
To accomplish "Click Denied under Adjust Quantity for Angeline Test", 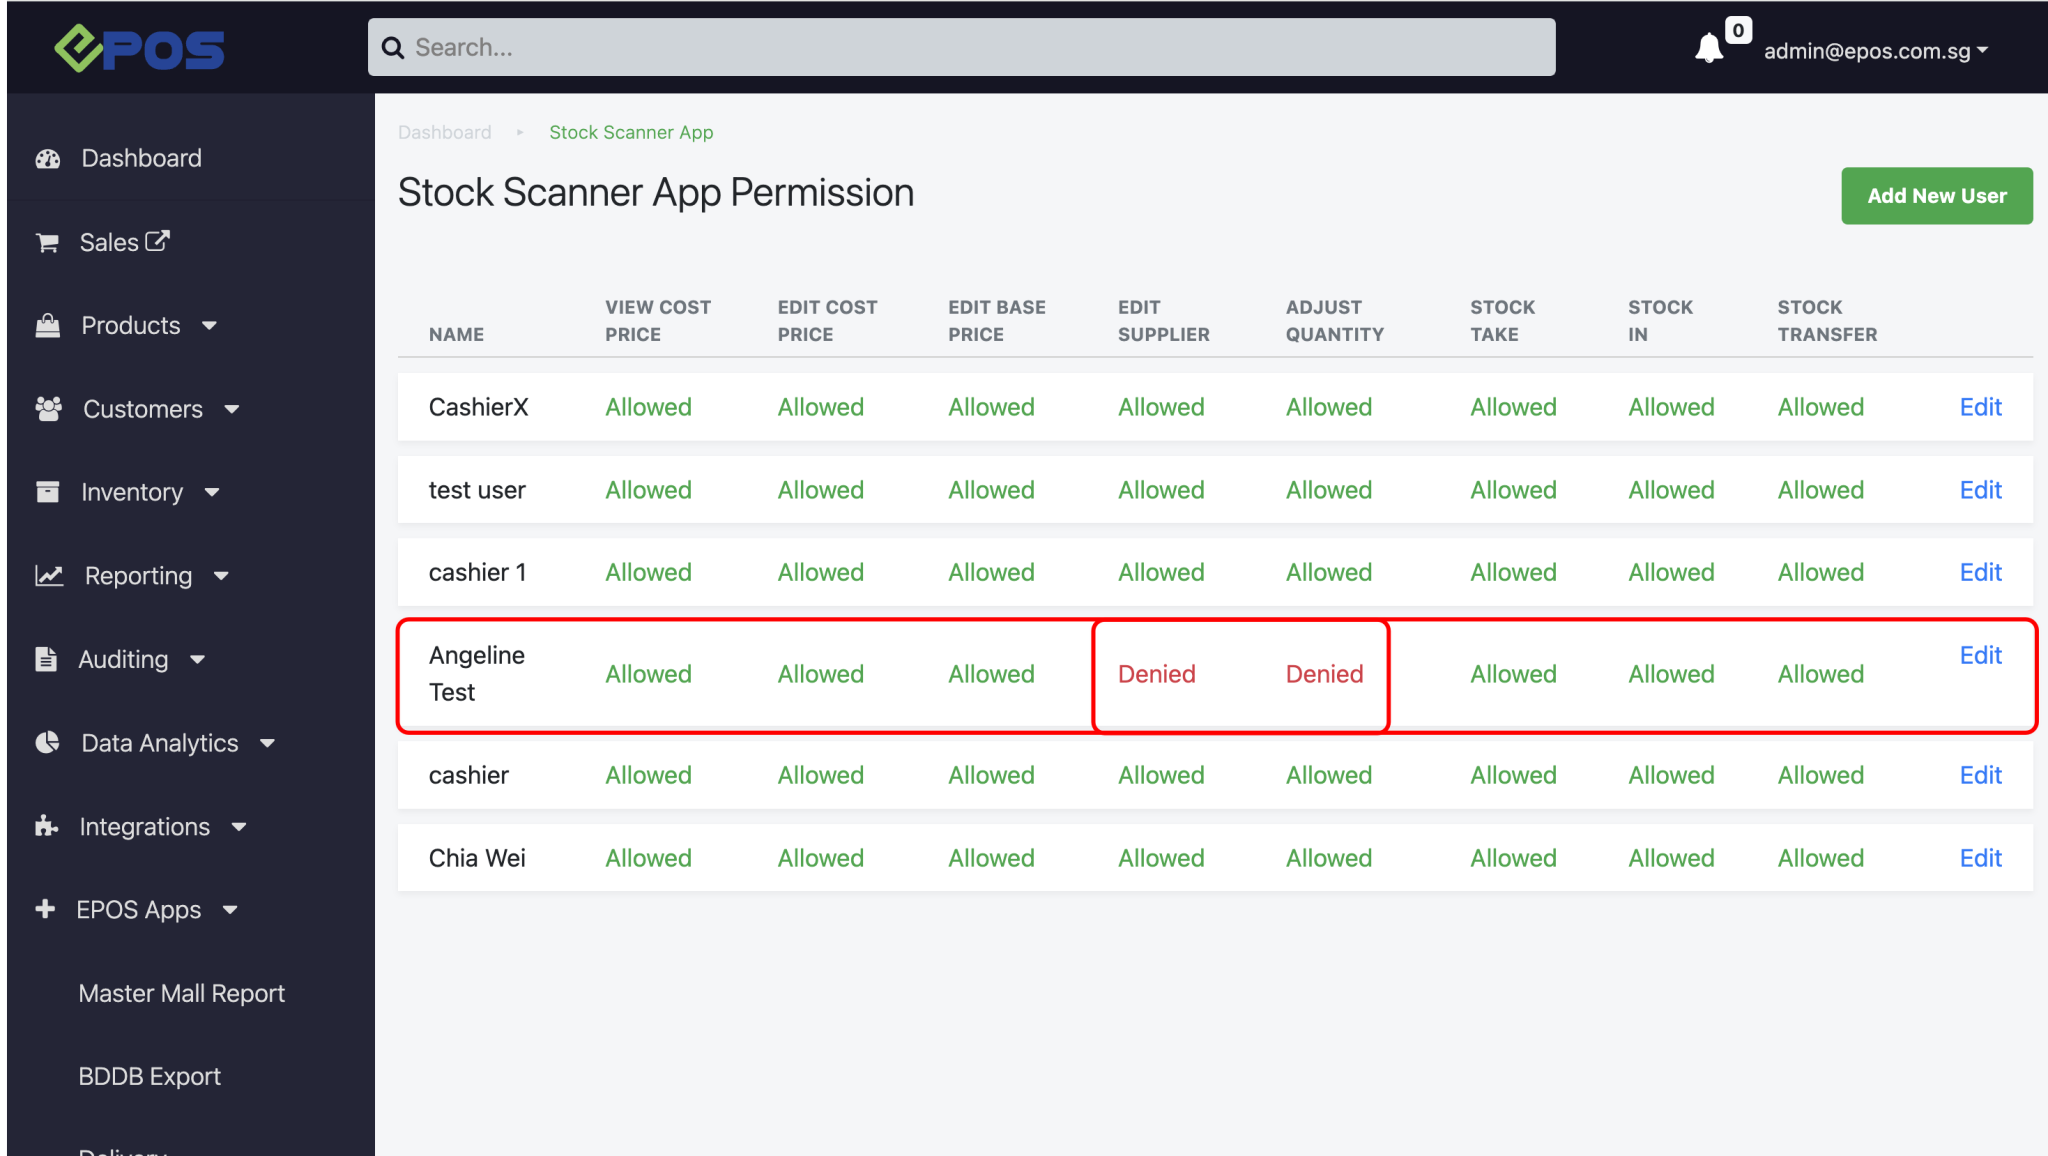I will [x=1325, y=674].
